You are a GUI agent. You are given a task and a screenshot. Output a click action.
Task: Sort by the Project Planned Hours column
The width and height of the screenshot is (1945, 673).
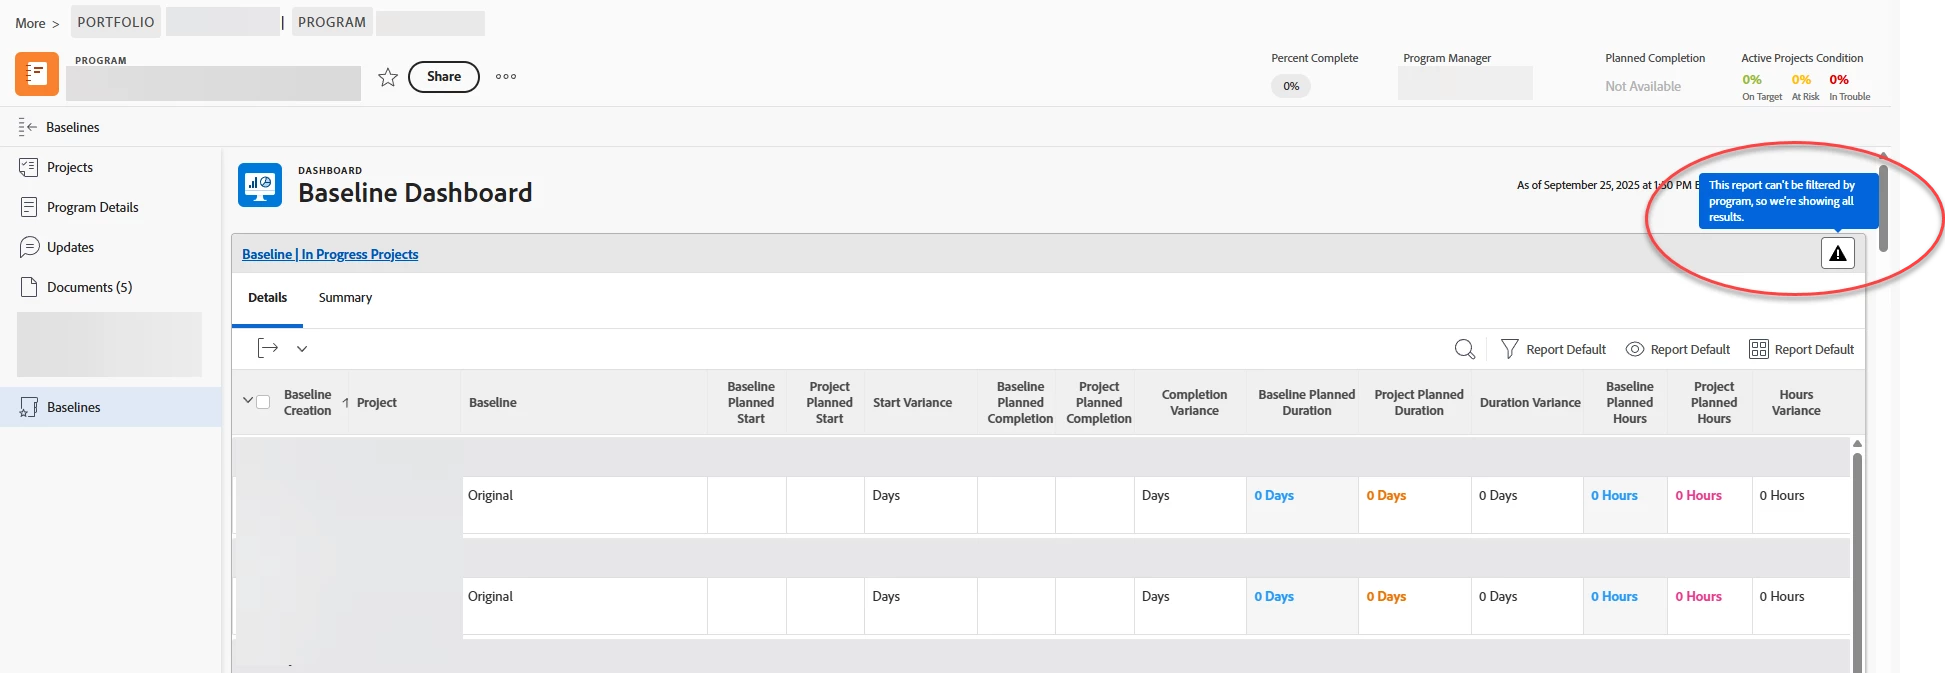(1714, 402)
